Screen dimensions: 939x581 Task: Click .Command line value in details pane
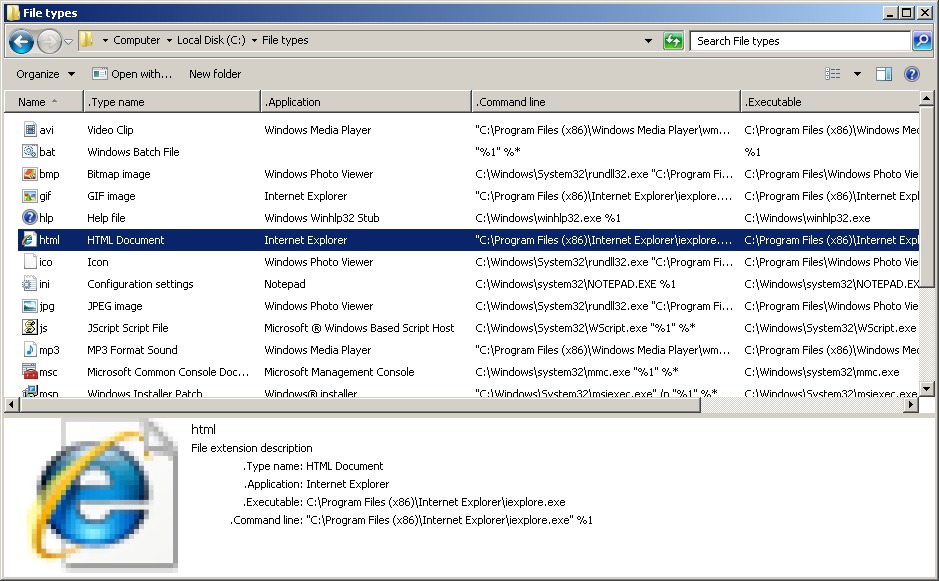(449, 520)
